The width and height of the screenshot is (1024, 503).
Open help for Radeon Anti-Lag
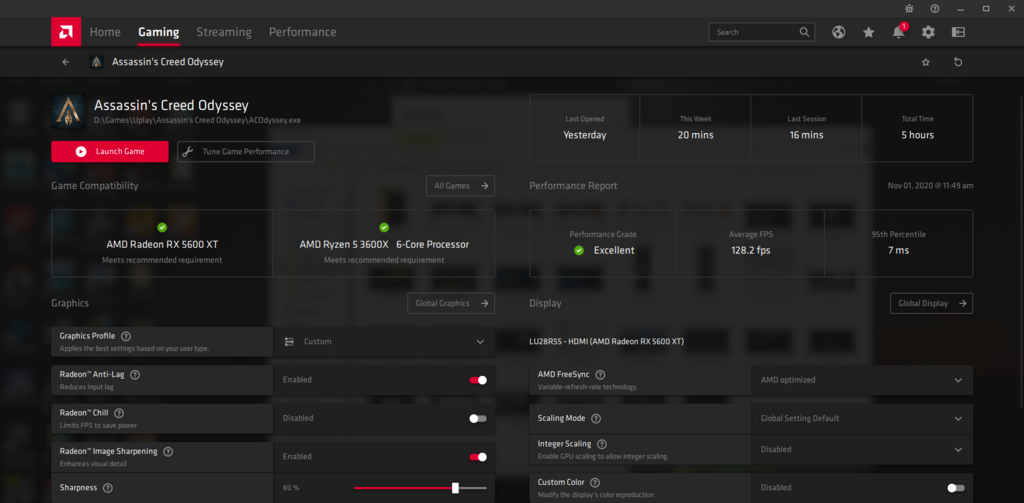tap(135, 374)
